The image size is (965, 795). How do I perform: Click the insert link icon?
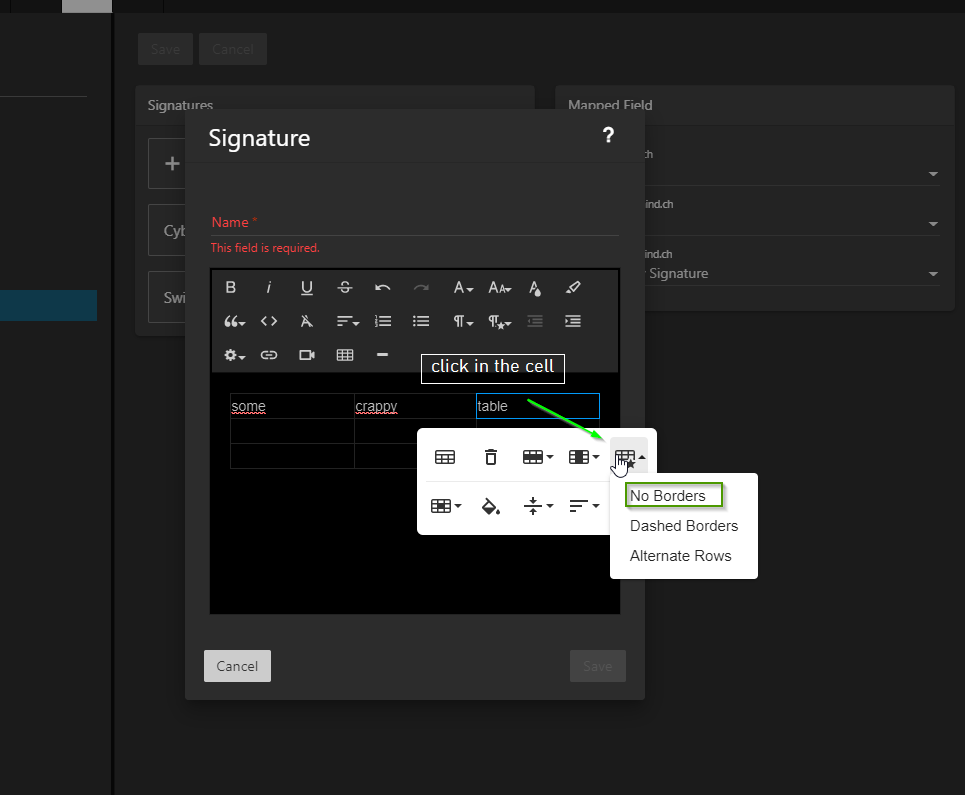tap(269, 355)
